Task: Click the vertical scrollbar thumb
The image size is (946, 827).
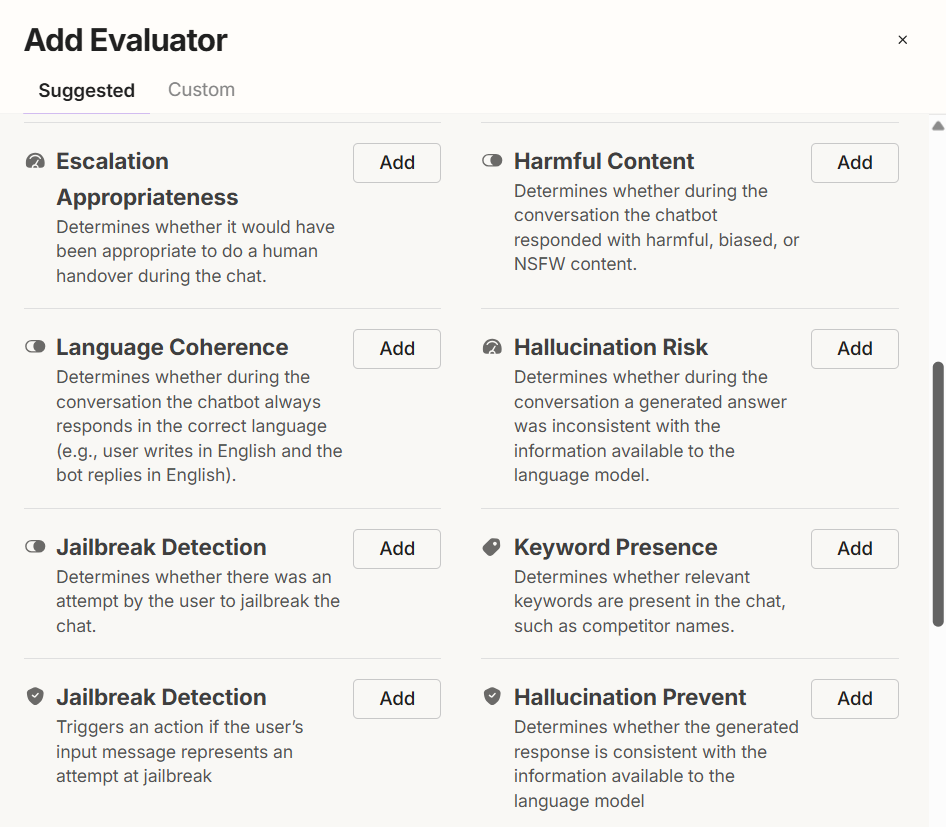Action: (937, 494)
